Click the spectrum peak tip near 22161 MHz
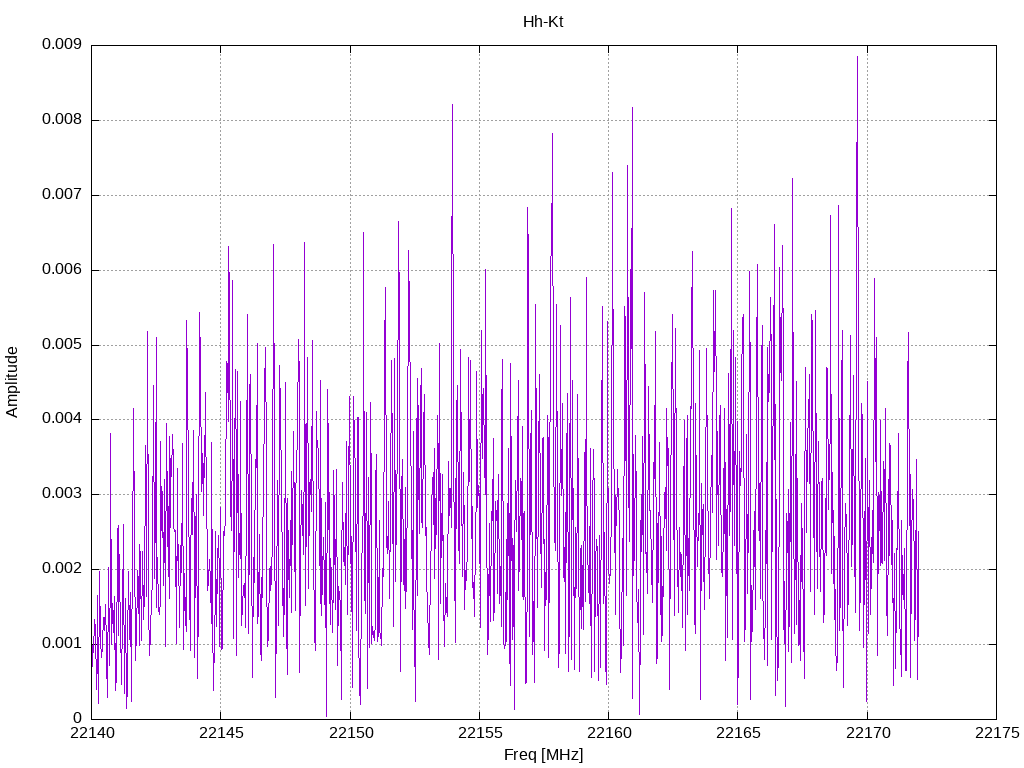Screen dimensions: 1024x768 [x=632, y=108]
